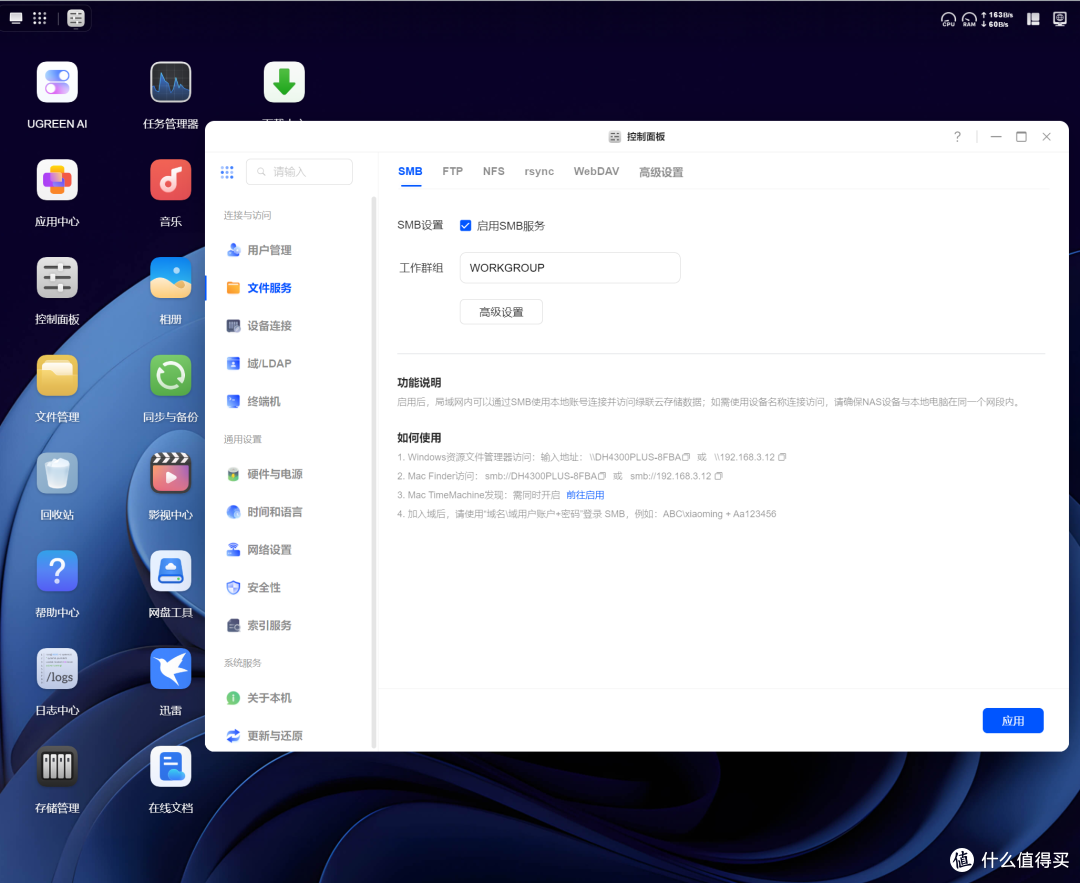Click the show desktop icon in top bar
This screenshot has height=883, width=1080.
tap(16, 19)
